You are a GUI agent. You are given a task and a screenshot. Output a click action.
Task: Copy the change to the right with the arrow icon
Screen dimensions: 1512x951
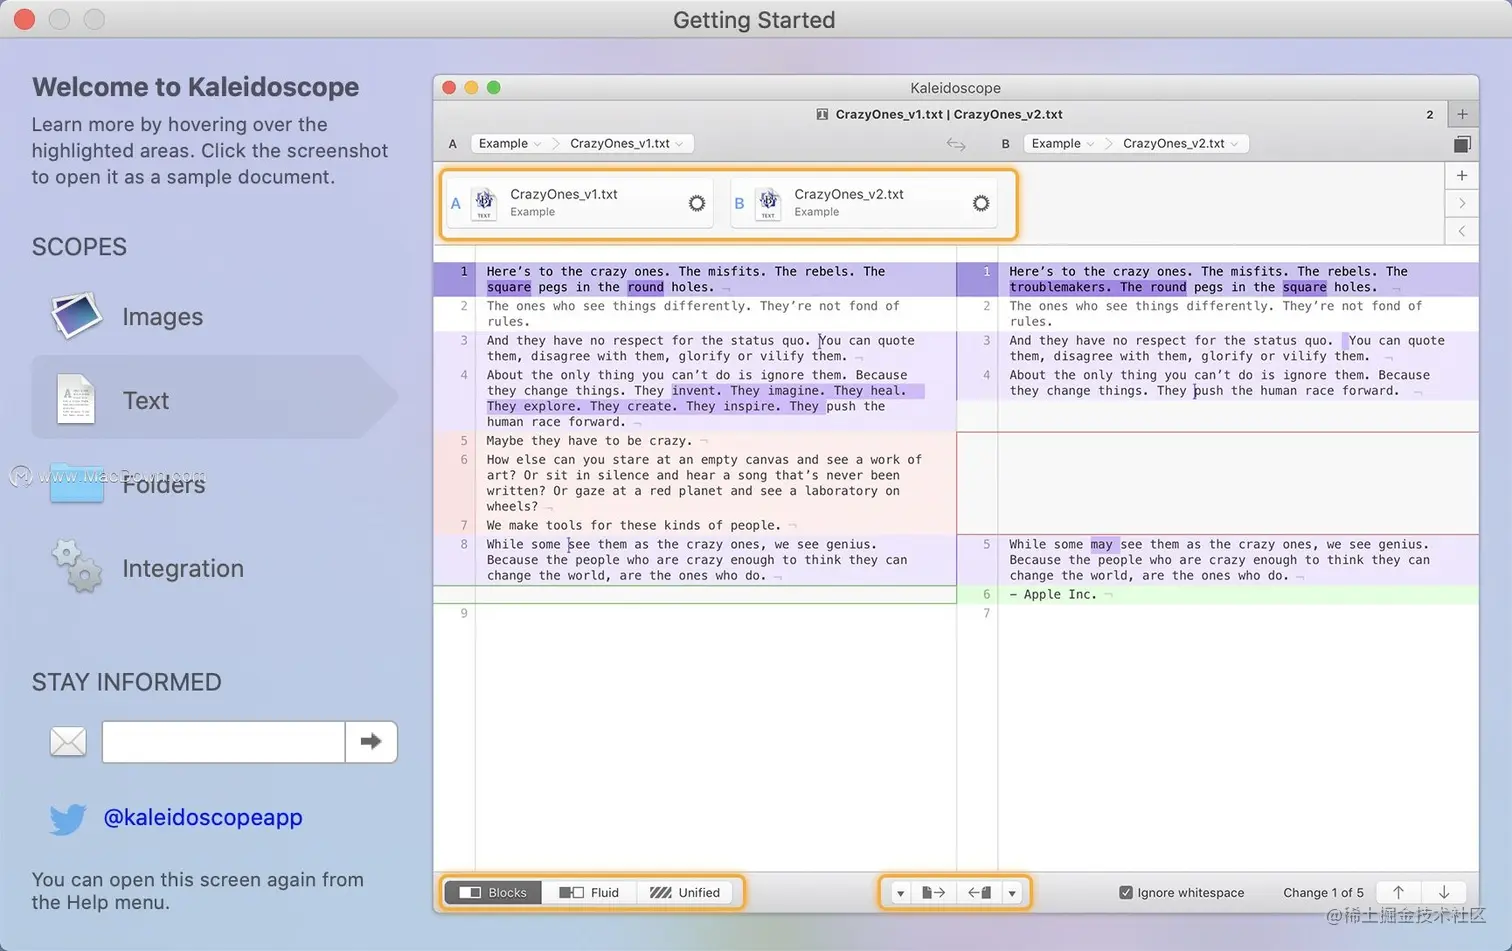coord(933,893)
